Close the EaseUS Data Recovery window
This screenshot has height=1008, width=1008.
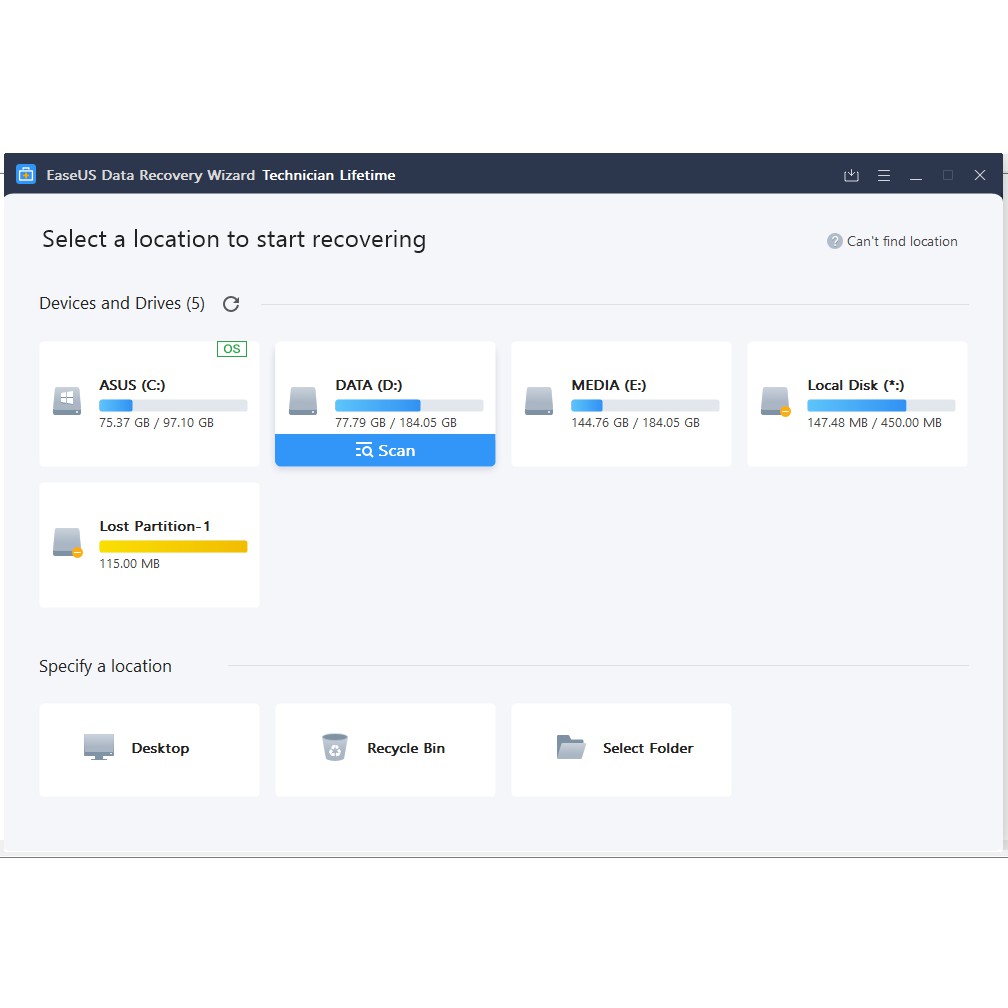[980, 175]
